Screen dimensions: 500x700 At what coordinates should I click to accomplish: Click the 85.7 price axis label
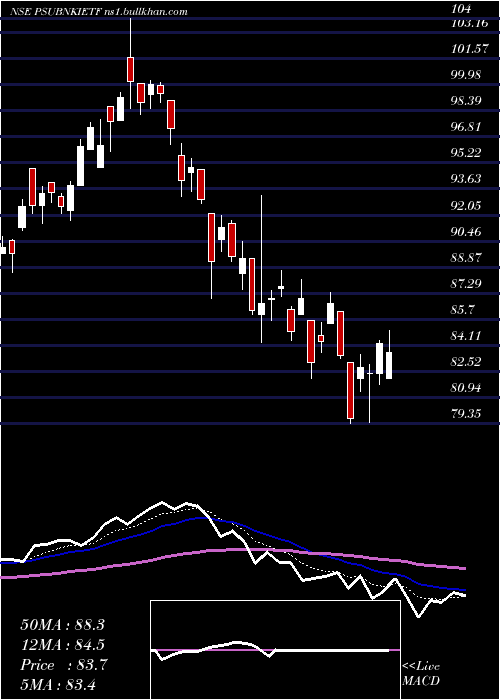[463, 310]
